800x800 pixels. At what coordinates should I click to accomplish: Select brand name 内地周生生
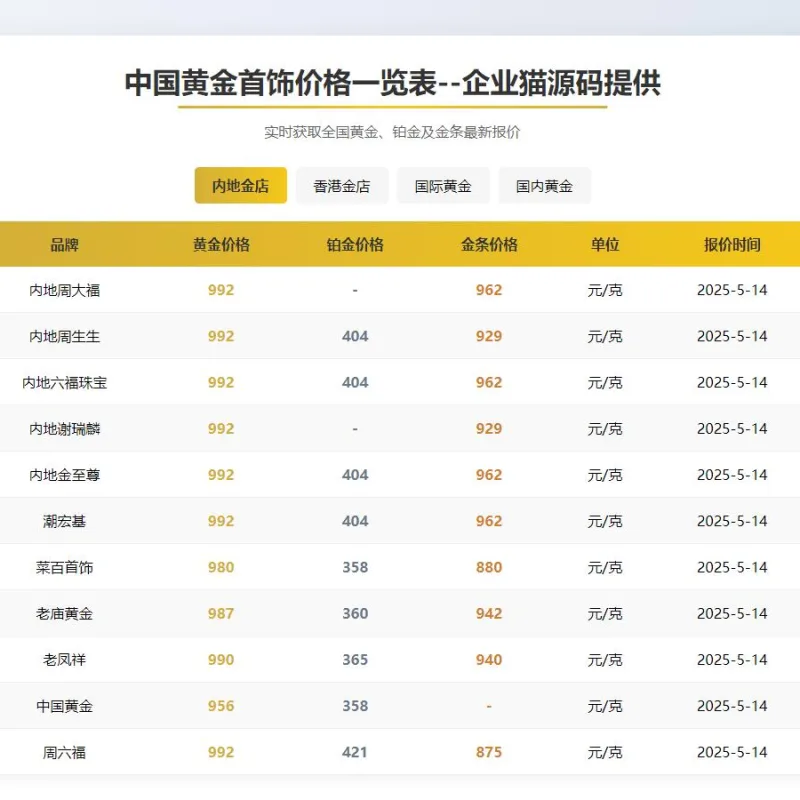click(64, 336)
